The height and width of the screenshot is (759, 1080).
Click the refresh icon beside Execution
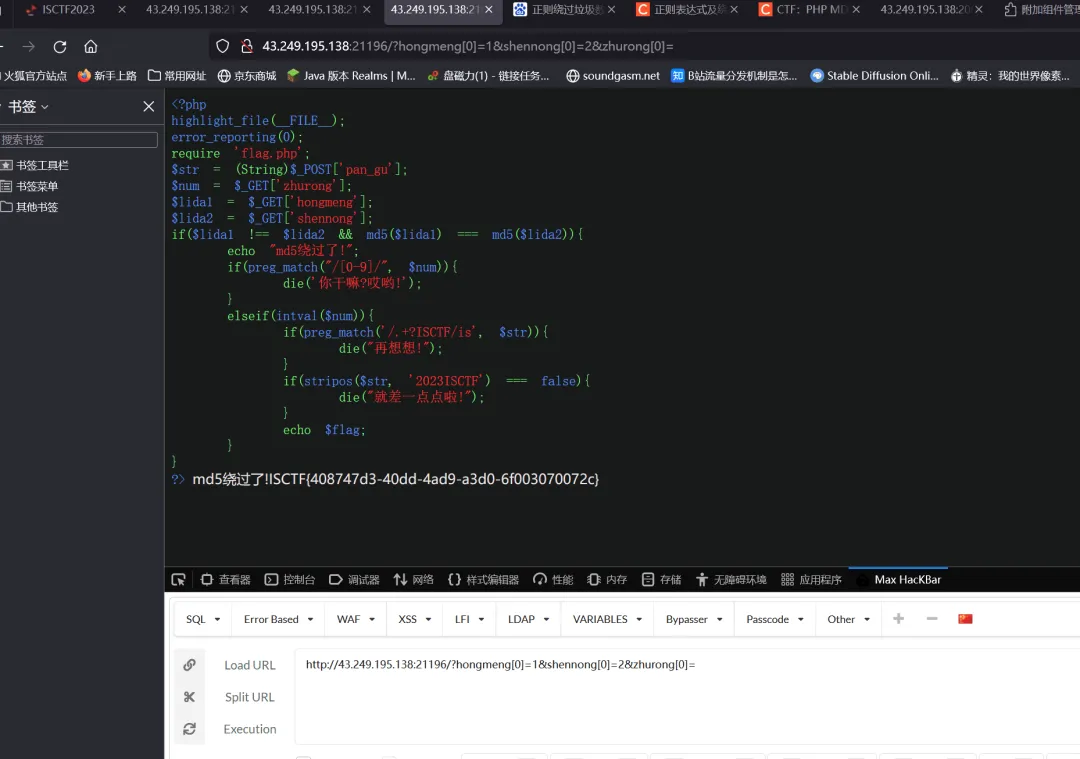189,729
